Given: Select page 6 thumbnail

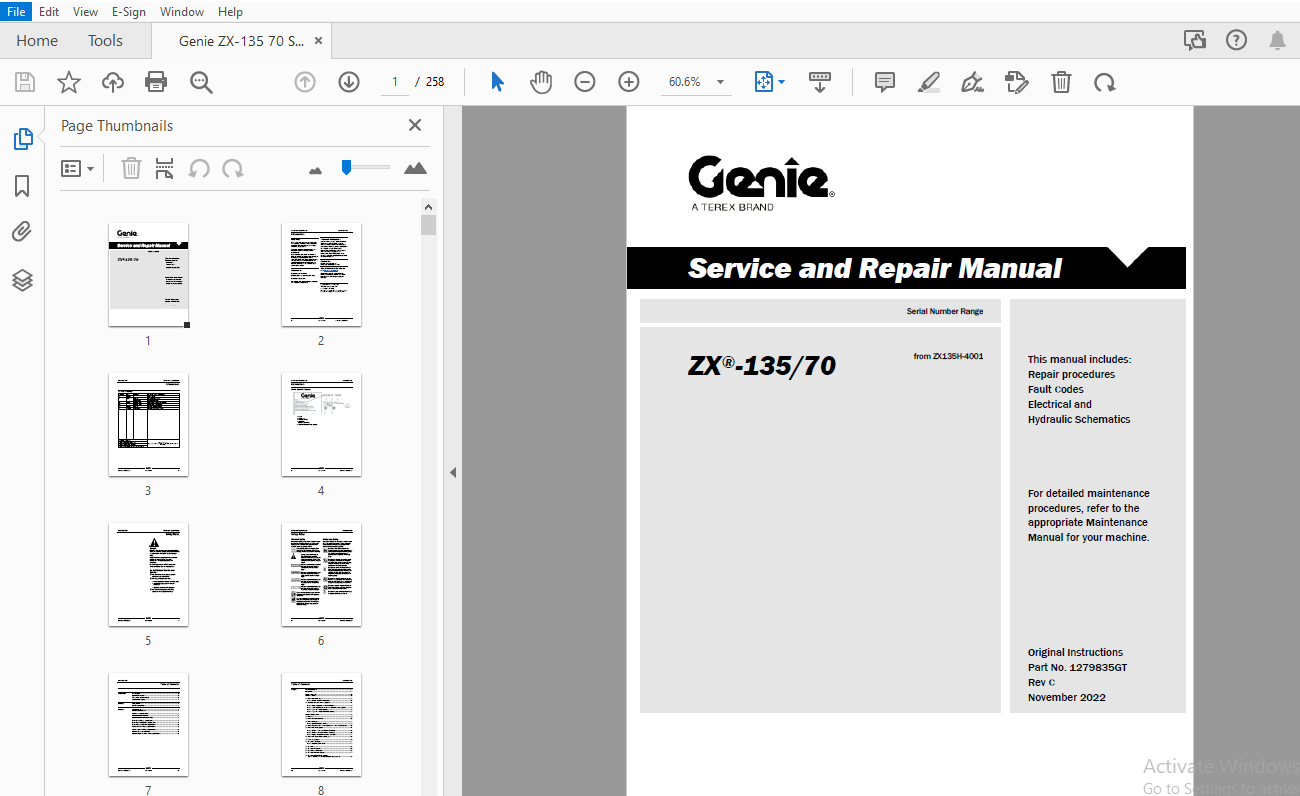Looking at the screenshot, I should 321,574.
